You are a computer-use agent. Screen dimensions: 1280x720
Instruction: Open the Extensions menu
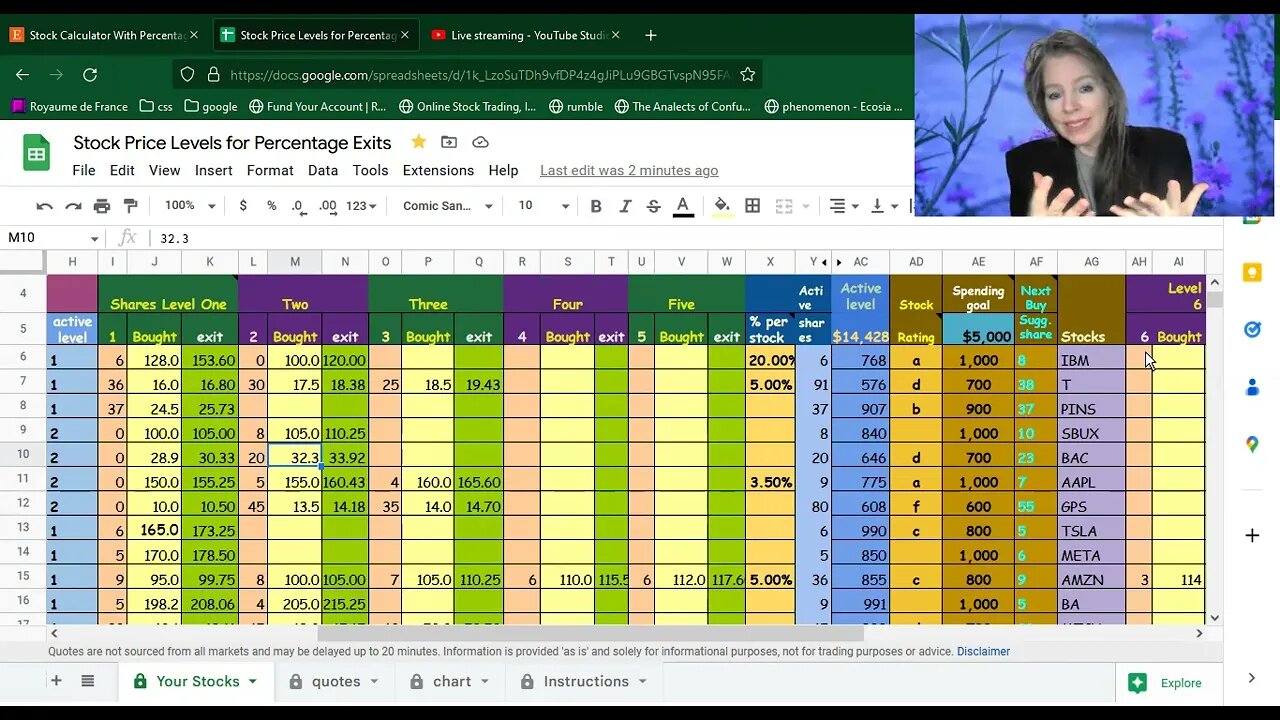(438, 170)
